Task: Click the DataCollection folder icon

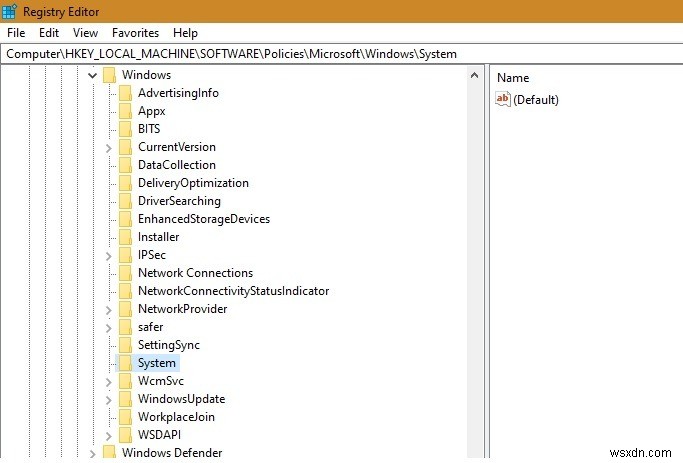Action: [125, 165]
